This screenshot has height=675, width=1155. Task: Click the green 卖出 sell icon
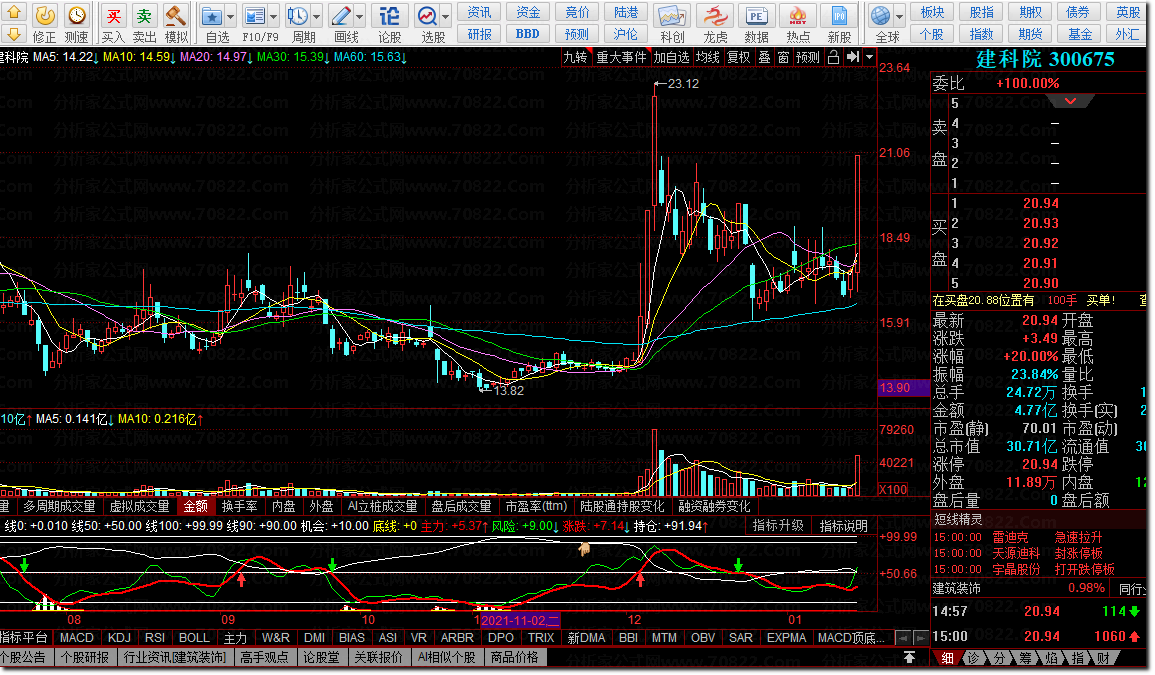click(x=144, y=15)
